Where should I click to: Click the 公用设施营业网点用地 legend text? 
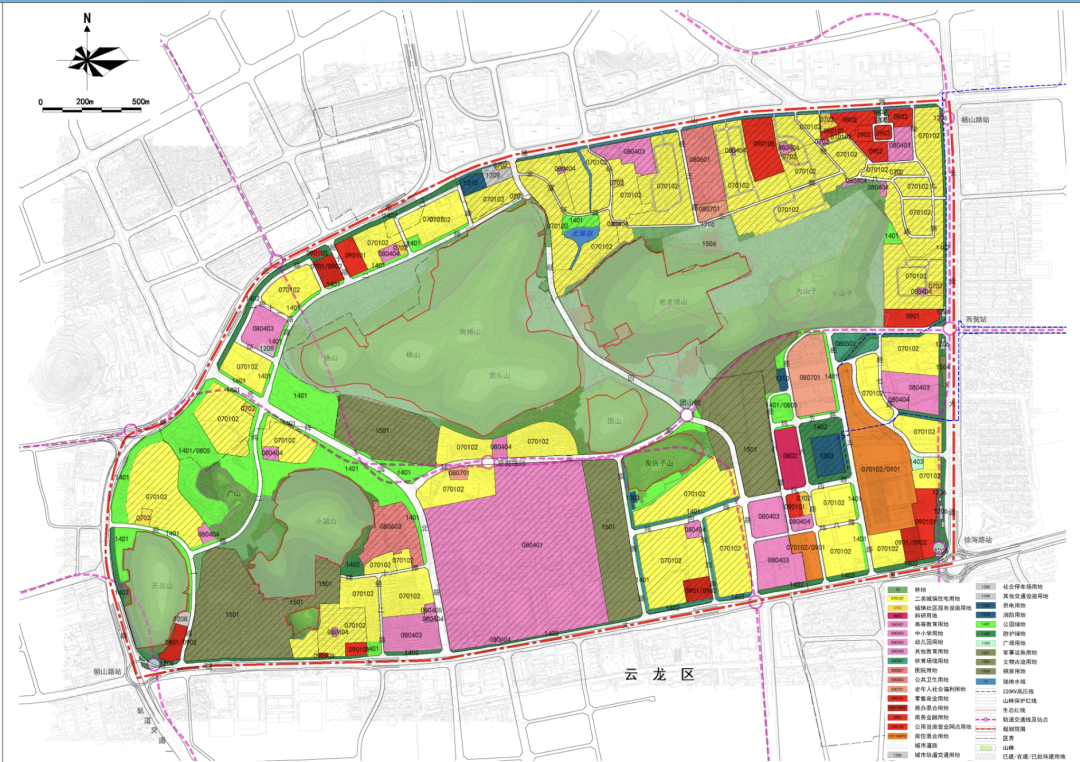click(943, 727)
